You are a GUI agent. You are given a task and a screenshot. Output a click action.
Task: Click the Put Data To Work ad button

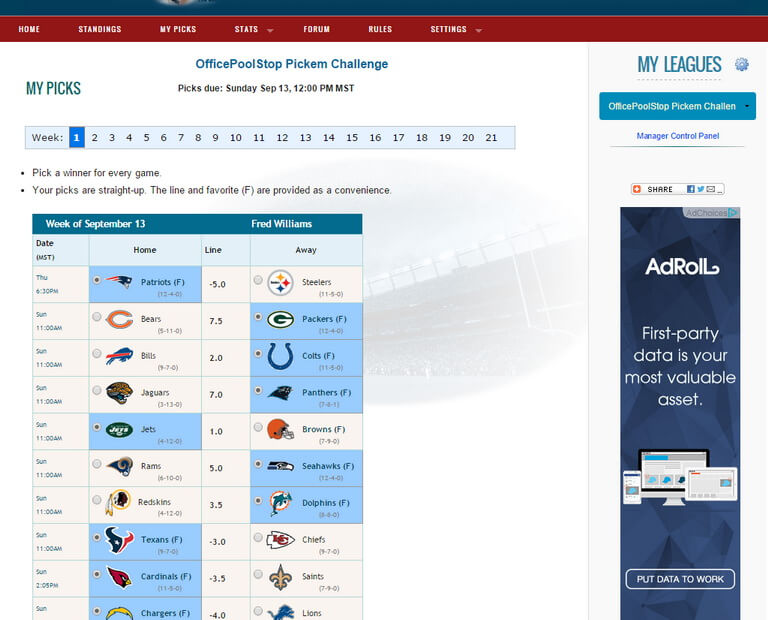tap(680, 579)
